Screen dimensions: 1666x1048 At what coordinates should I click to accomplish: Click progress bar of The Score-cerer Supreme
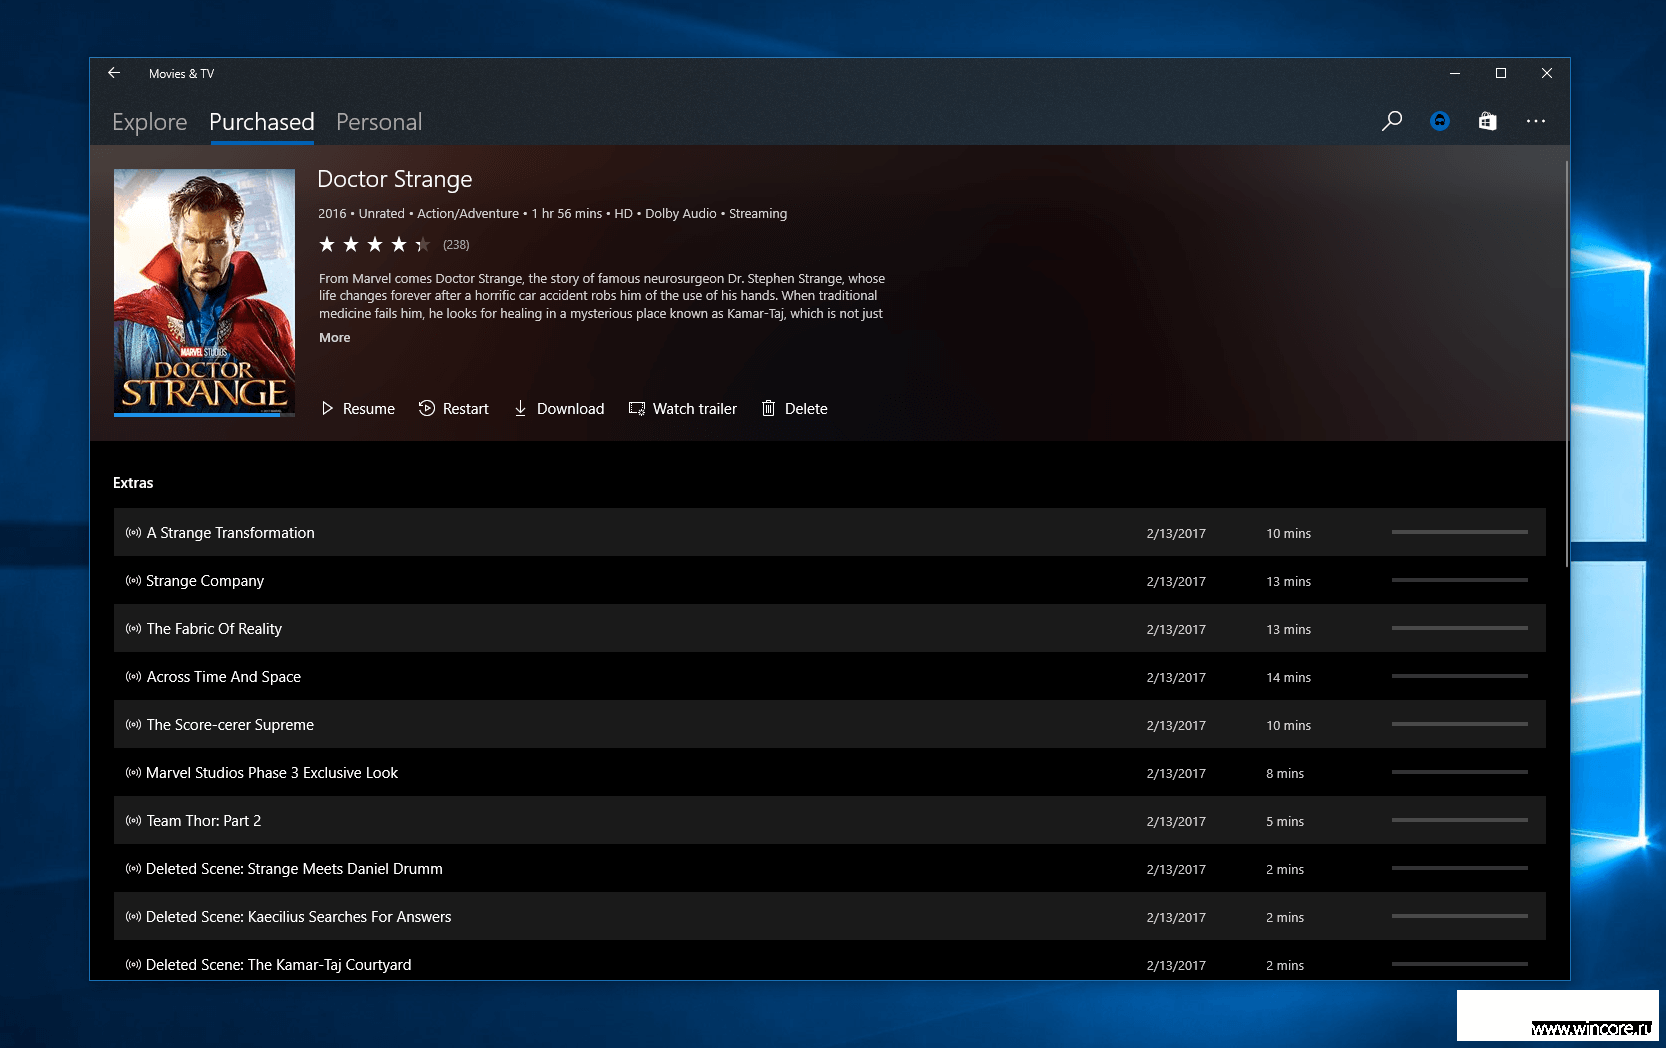(x=1460, y=724)
